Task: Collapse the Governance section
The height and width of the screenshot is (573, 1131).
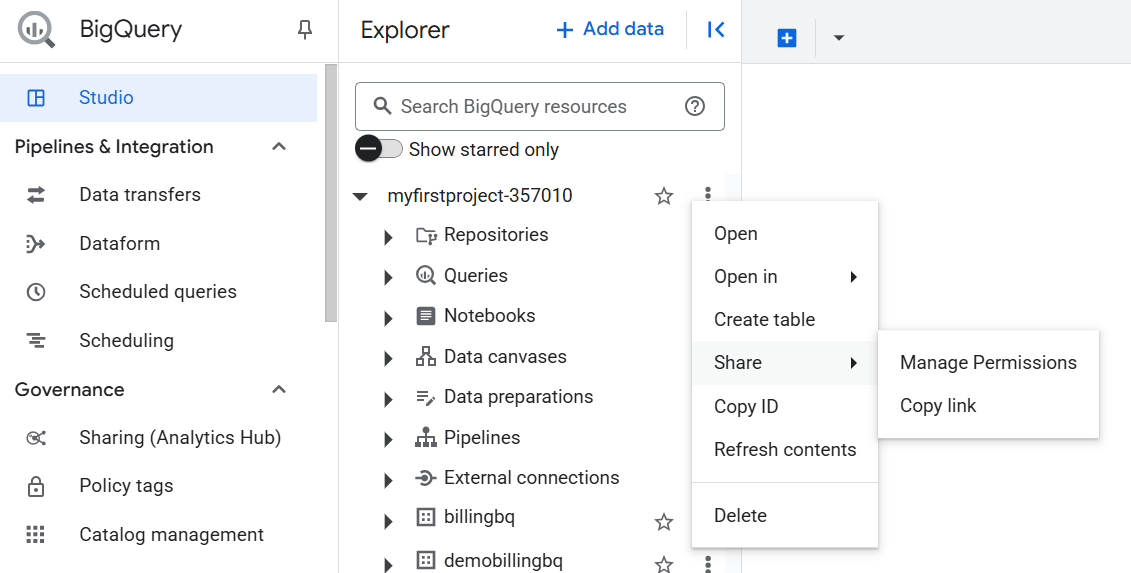Action: click(x=280, y=390)
